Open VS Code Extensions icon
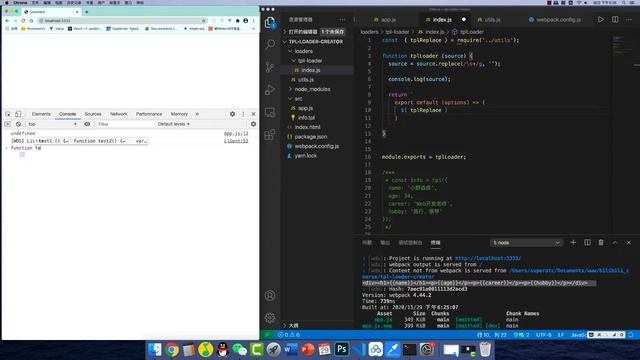The height and width of the screenshot is (360, 640). point(270,134)
